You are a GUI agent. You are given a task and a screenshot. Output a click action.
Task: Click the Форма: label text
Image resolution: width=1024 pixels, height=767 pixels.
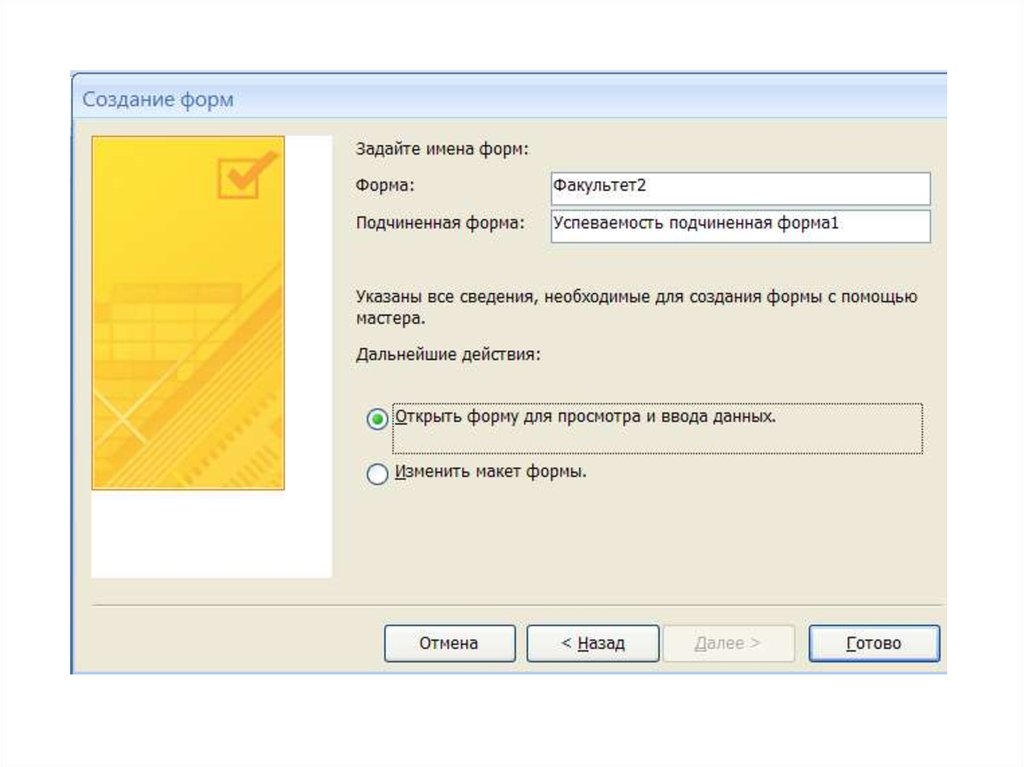[x=385, y=186]
